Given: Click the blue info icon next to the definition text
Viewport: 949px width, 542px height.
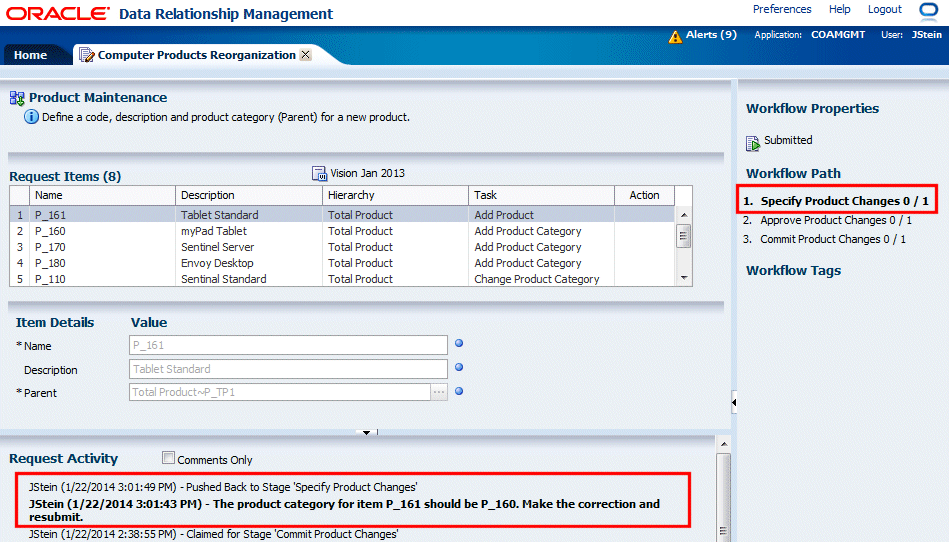Looking at the screenshot, I should [31, 117].
